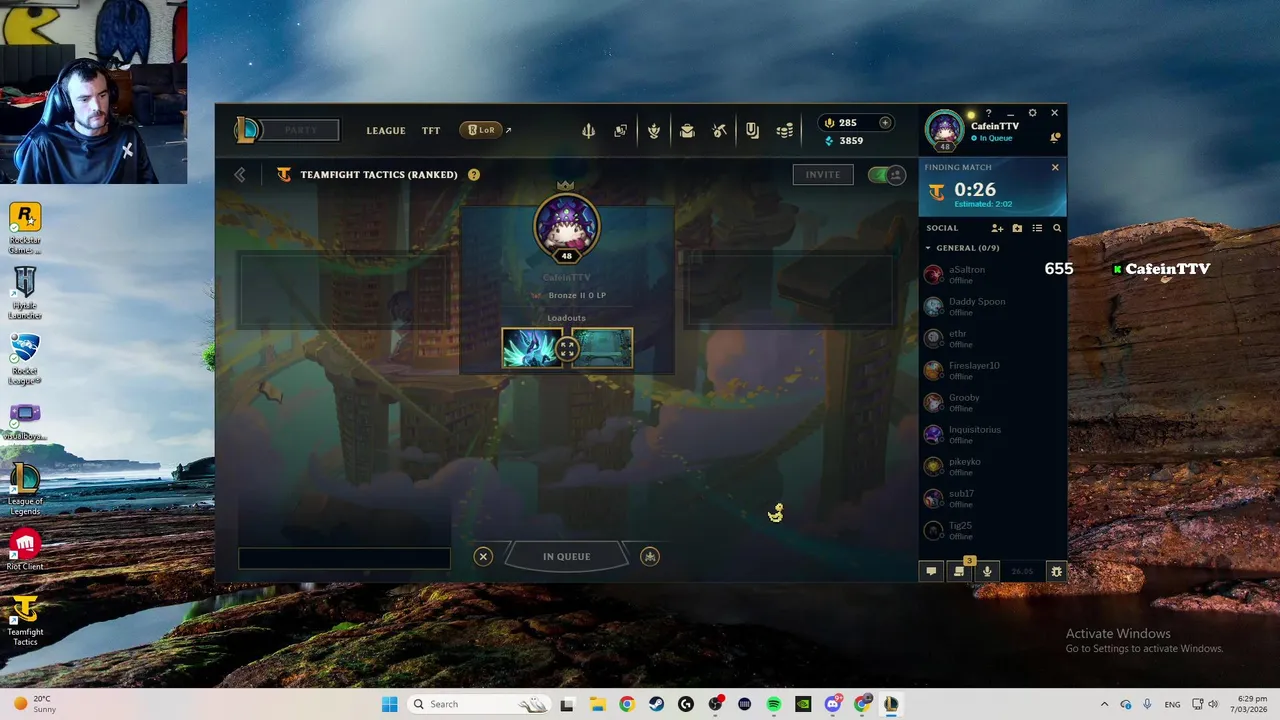Viewport: 1280px width, 720px height.
Task: Select friend Inquisitorius
Action: [992, 434]
